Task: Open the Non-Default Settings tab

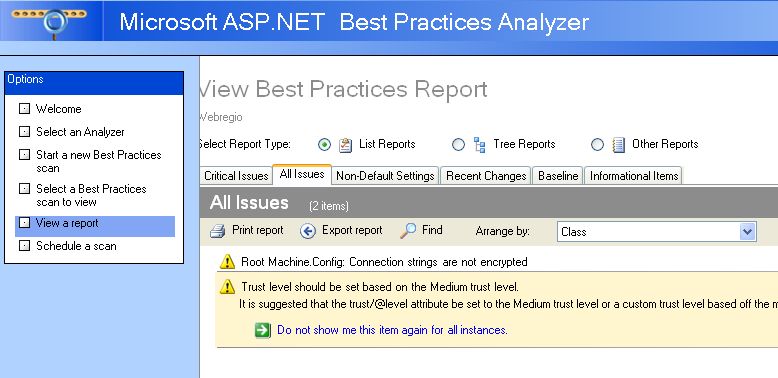Action: click(385, 176)
